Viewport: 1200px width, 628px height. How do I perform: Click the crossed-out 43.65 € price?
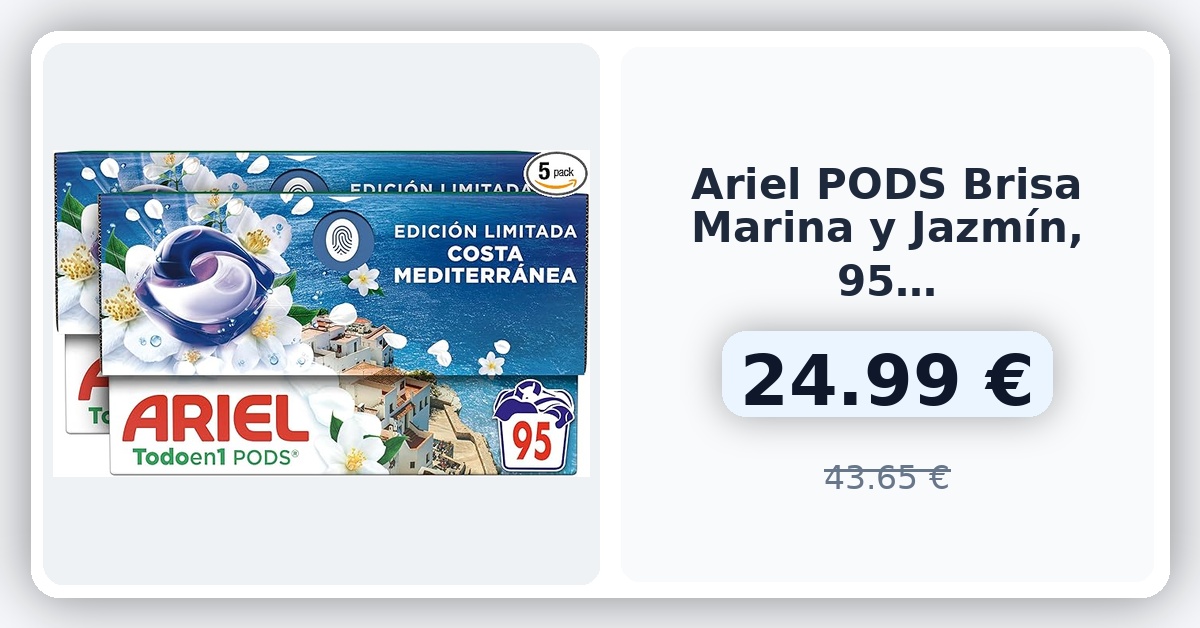(x=886, y=478)
